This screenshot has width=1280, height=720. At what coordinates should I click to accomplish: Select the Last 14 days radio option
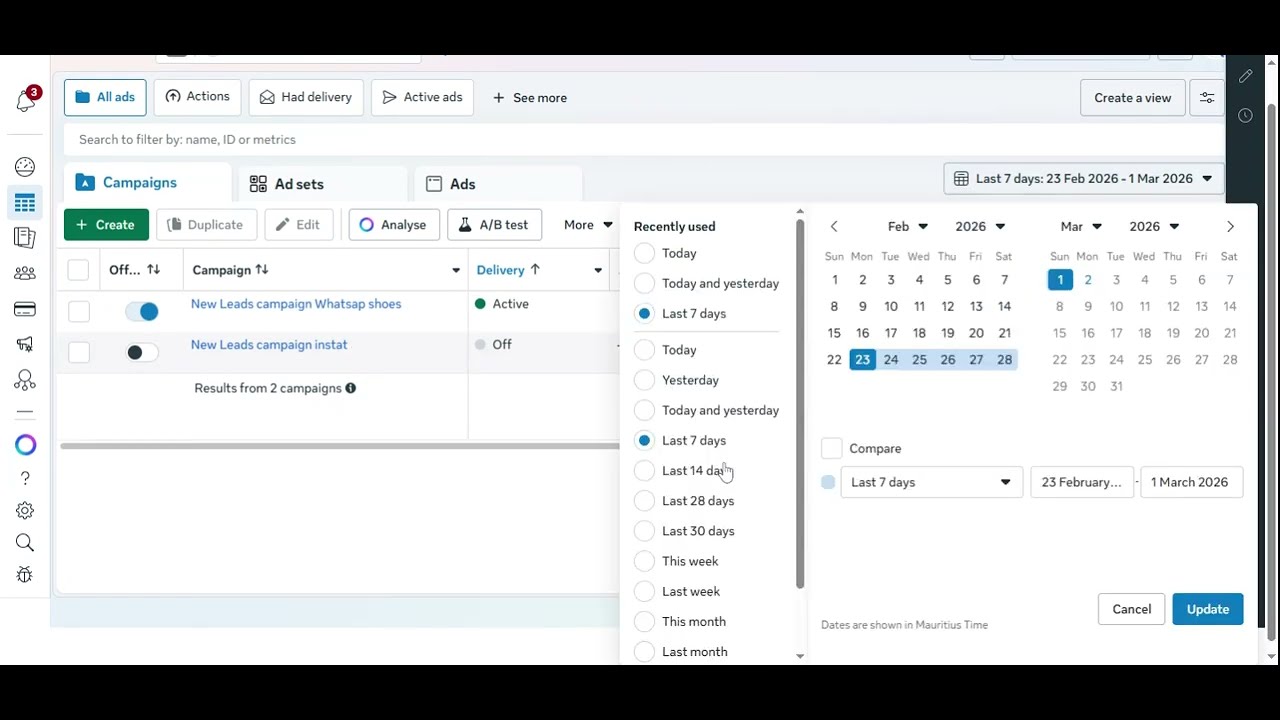644,470
